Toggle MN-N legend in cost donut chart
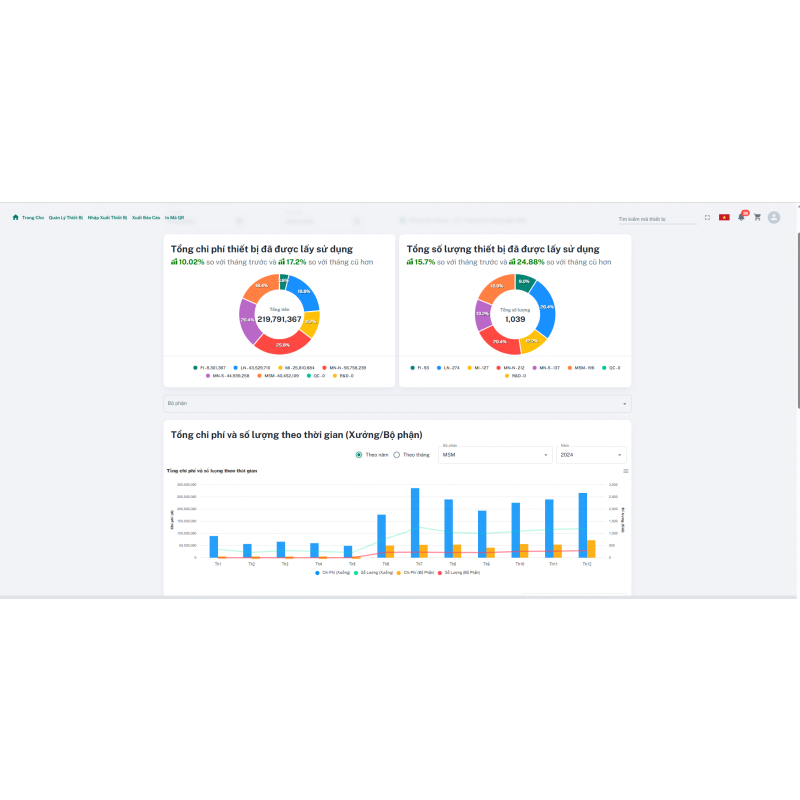Image resolution: width=800 pixels, height=800 pixels. (344, 368)
